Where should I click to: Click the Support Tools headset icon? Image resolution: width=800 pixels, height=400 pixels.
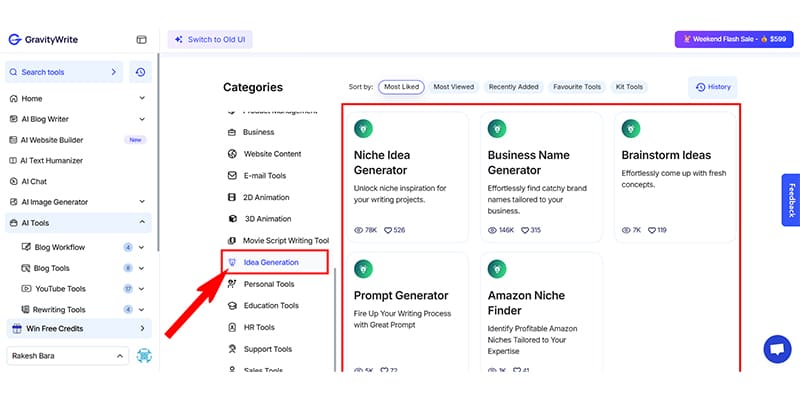click(232, 349)
